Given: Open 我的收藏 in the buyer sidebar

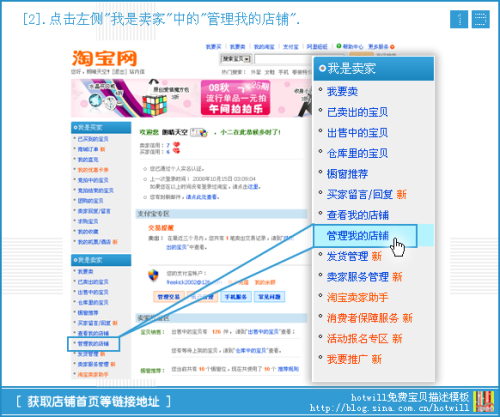Looking at the screenshot, I should tap(88, 232).
